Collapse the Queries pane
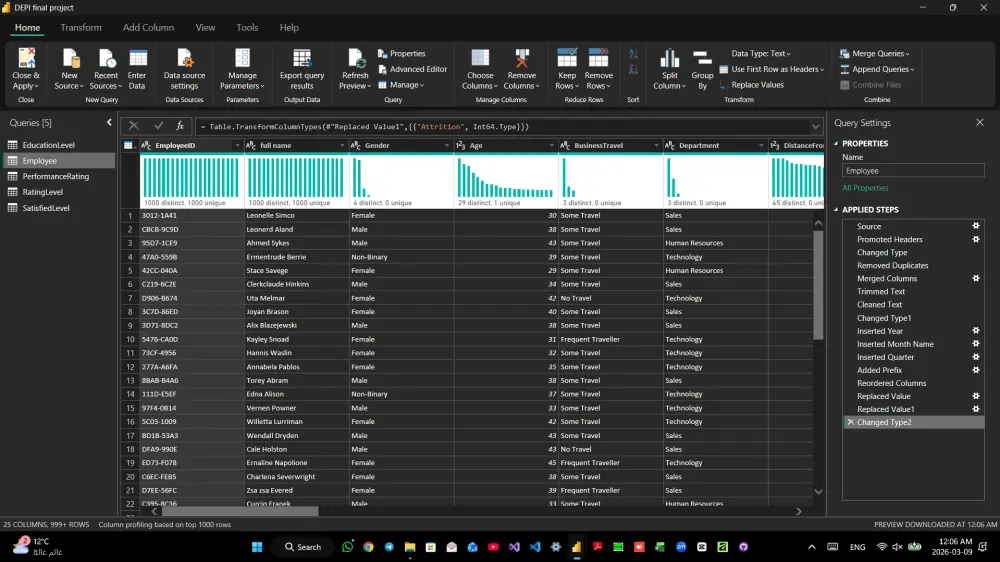The width and height of the screenshot is (1000, 562). [x=109, y=122]
